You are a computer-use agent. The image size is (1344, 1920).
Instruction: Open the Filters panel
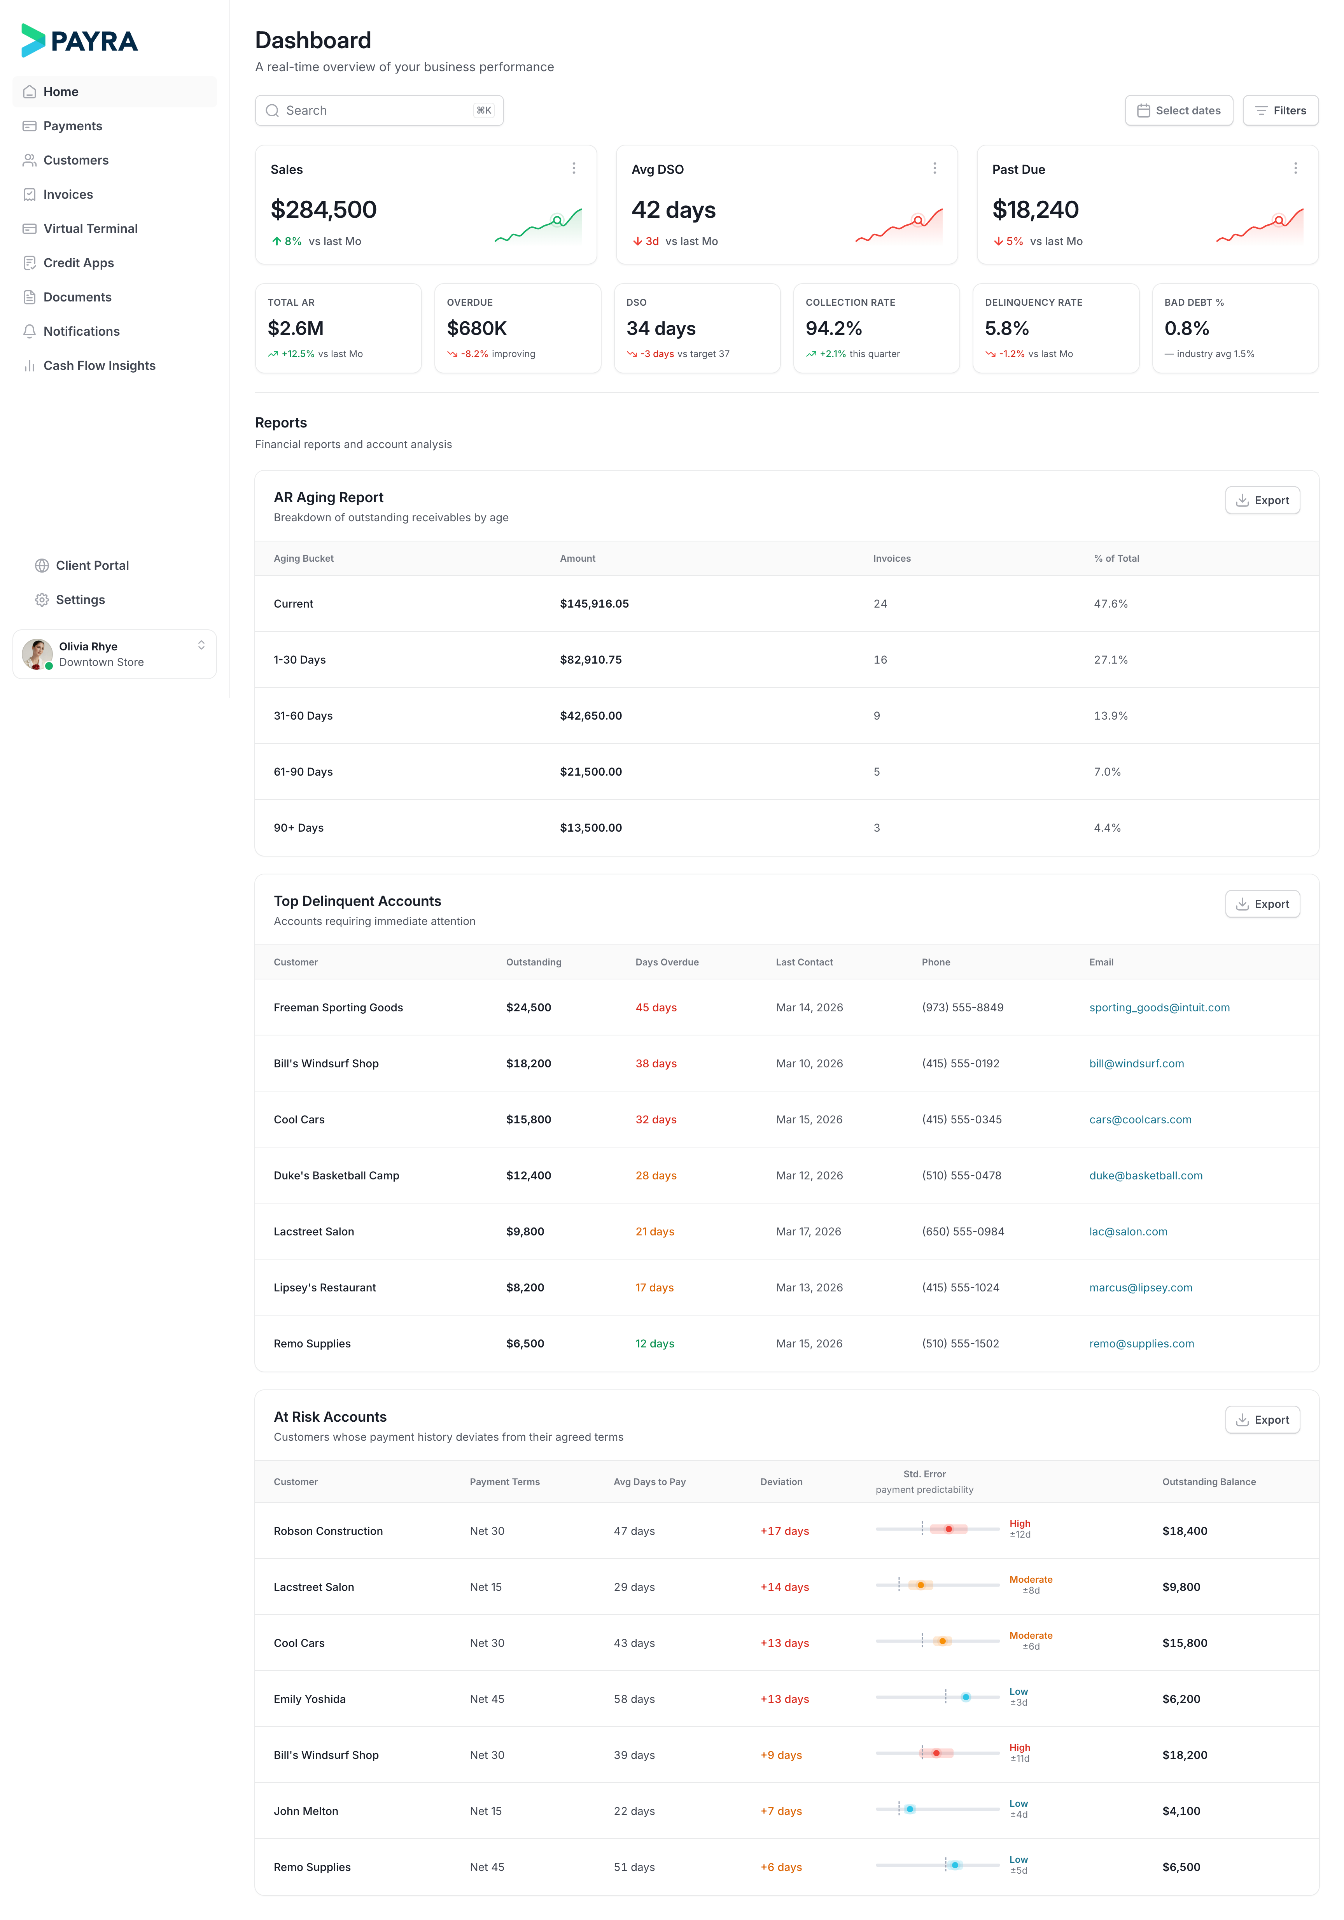[1281, 111]
